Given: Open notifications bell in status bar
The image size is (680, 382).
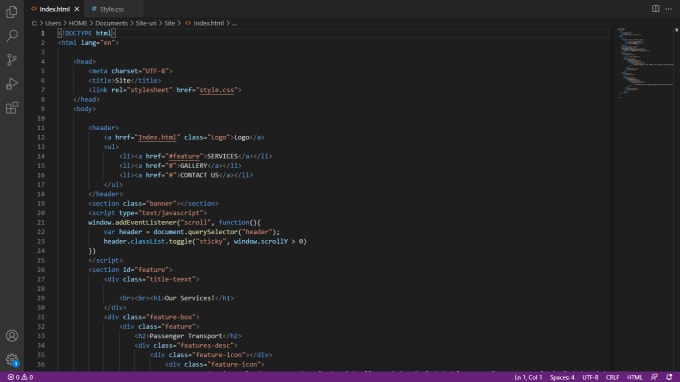Looking at the screenshot, I should pyautogui.click(x=669, y=377).
